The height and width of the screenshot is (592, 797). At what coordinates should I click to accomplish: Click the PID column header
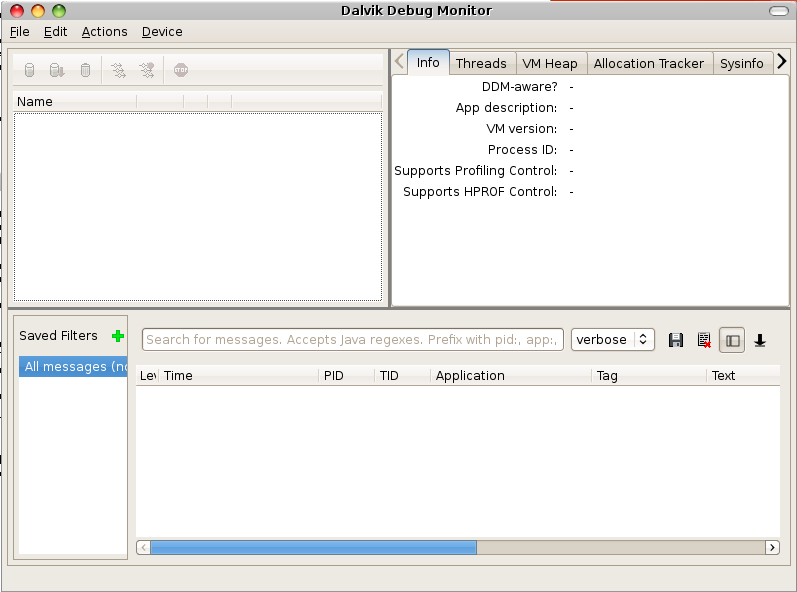[347, 376]
